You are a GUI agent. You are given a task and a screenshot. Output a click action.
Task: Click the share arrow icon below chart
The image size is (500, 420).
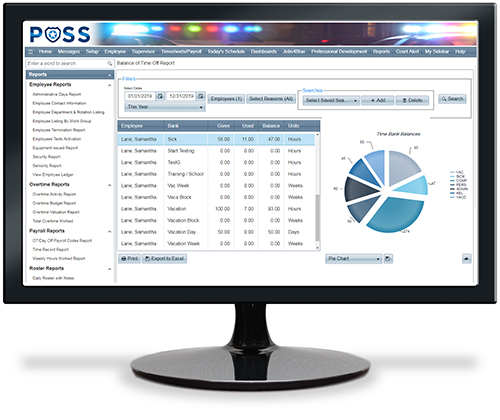(466, 258)
